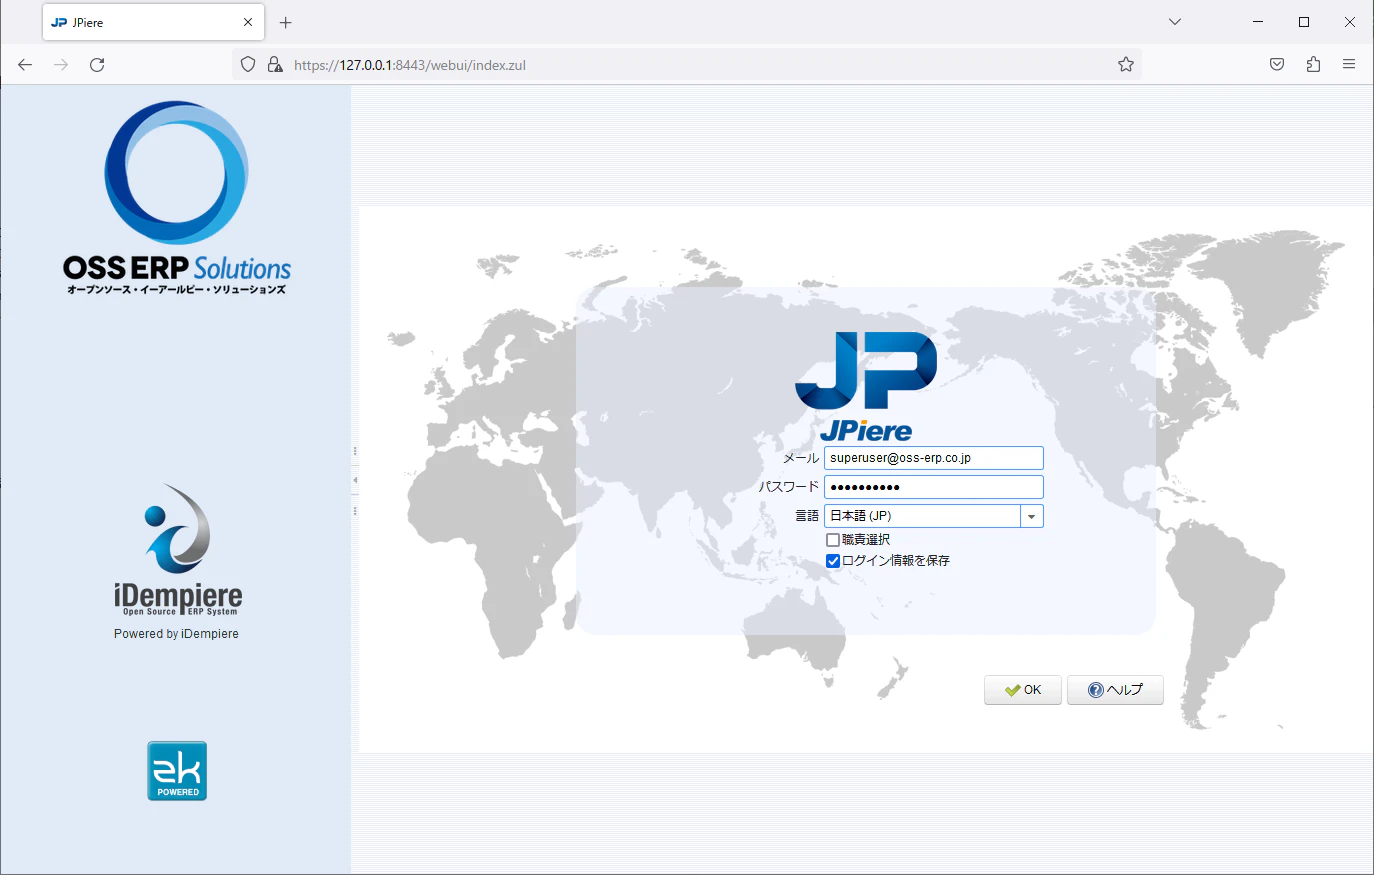Expand the 言語 language dropdown arrow

coord(1032,516)
